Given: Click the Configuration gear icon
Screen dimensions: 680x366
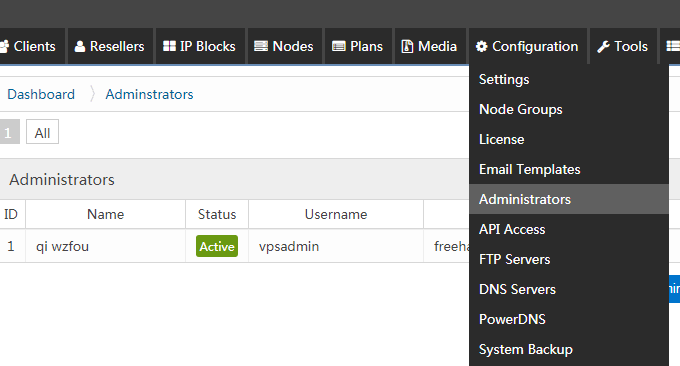Looking at the screenshot, I should pos(481,46).
